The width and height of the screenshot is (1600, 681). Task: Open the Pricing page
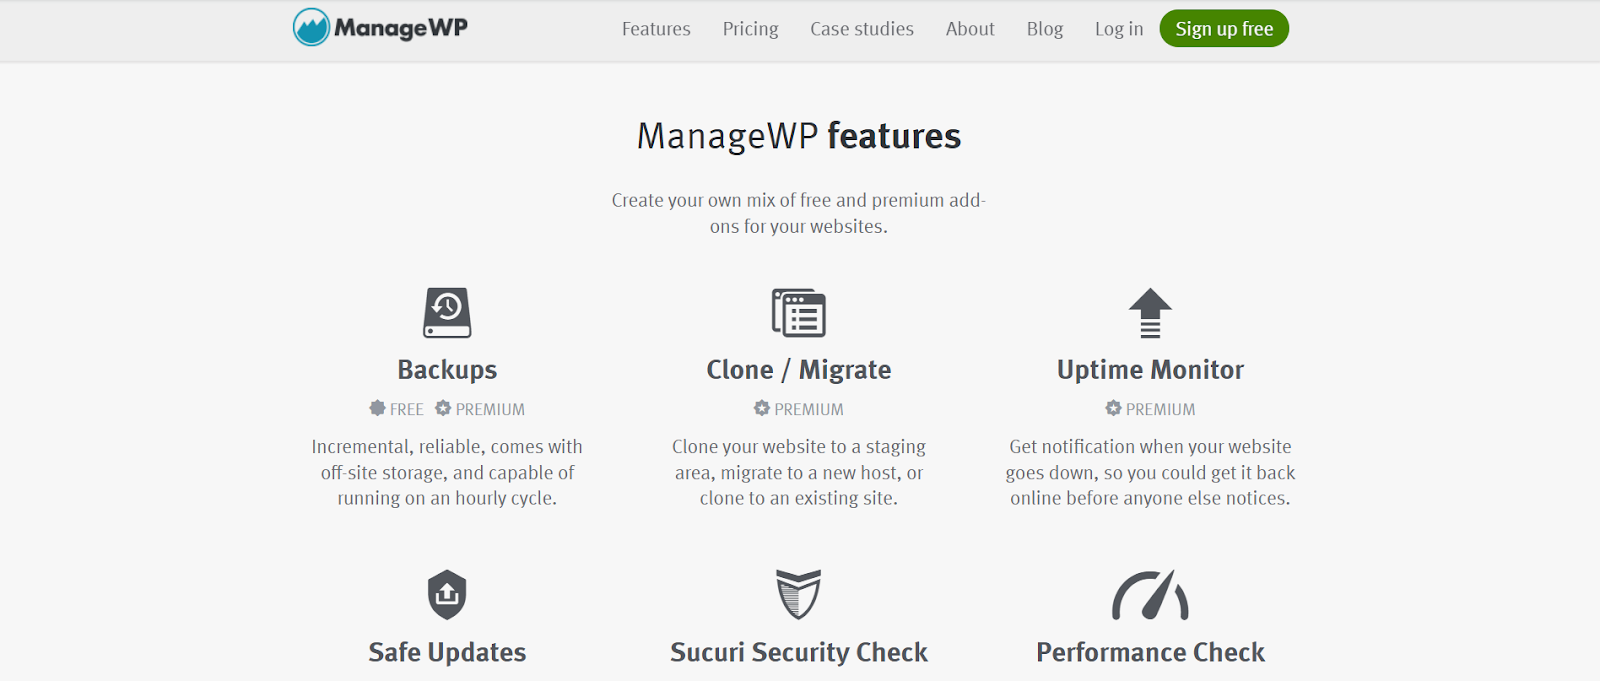point(750,29)
